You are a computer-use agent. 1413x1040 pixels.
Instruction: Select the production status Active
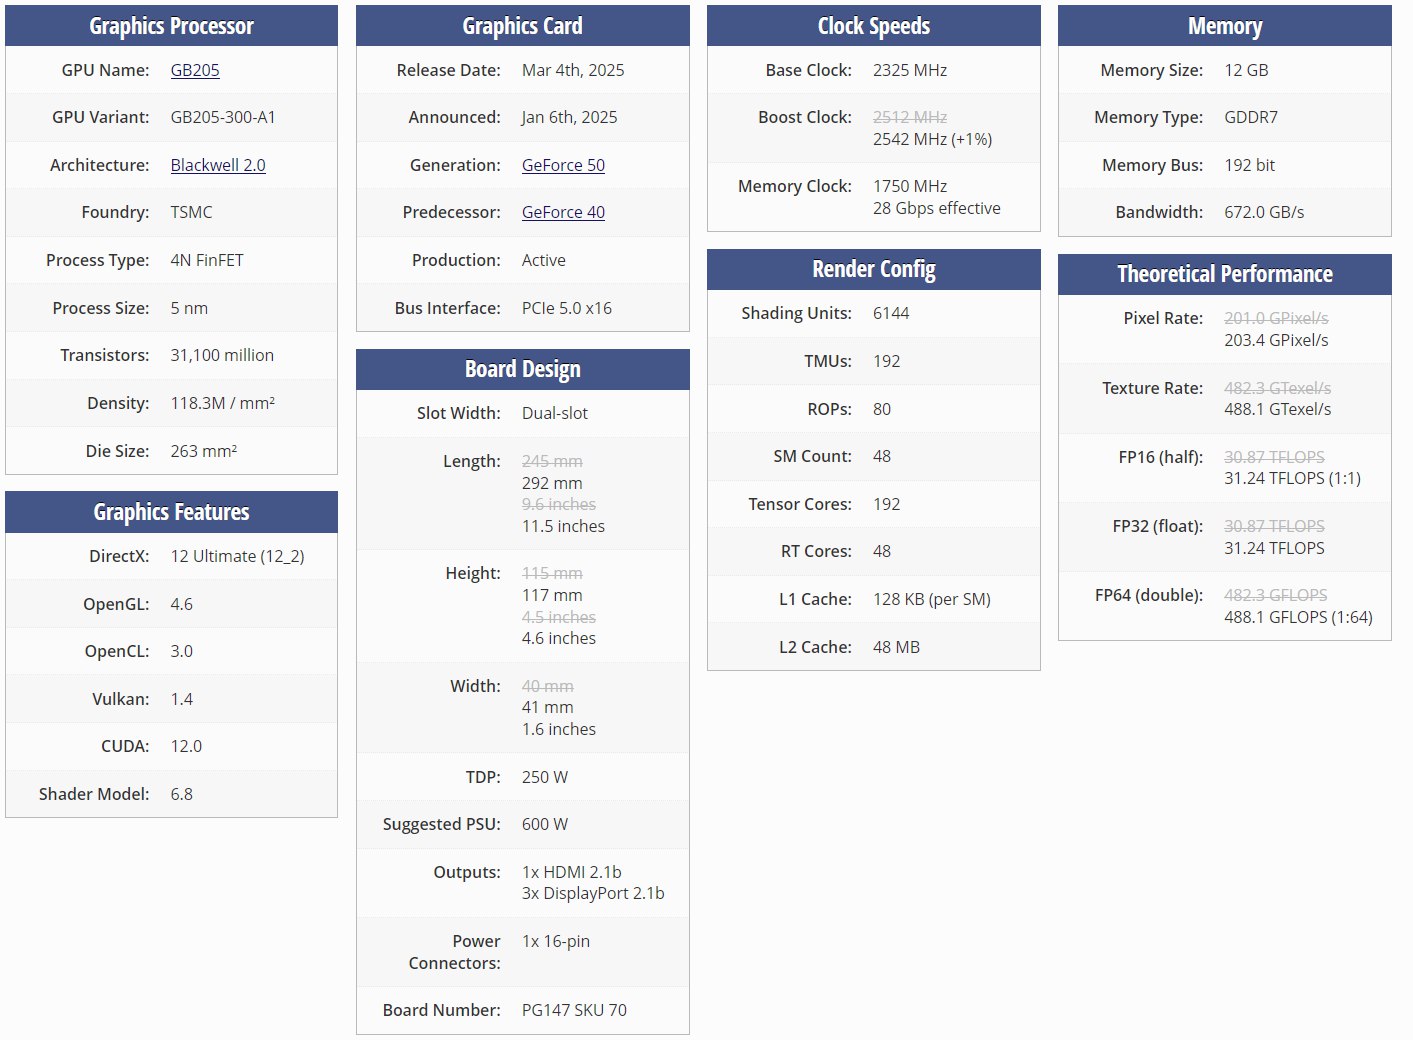pos(544,260)
